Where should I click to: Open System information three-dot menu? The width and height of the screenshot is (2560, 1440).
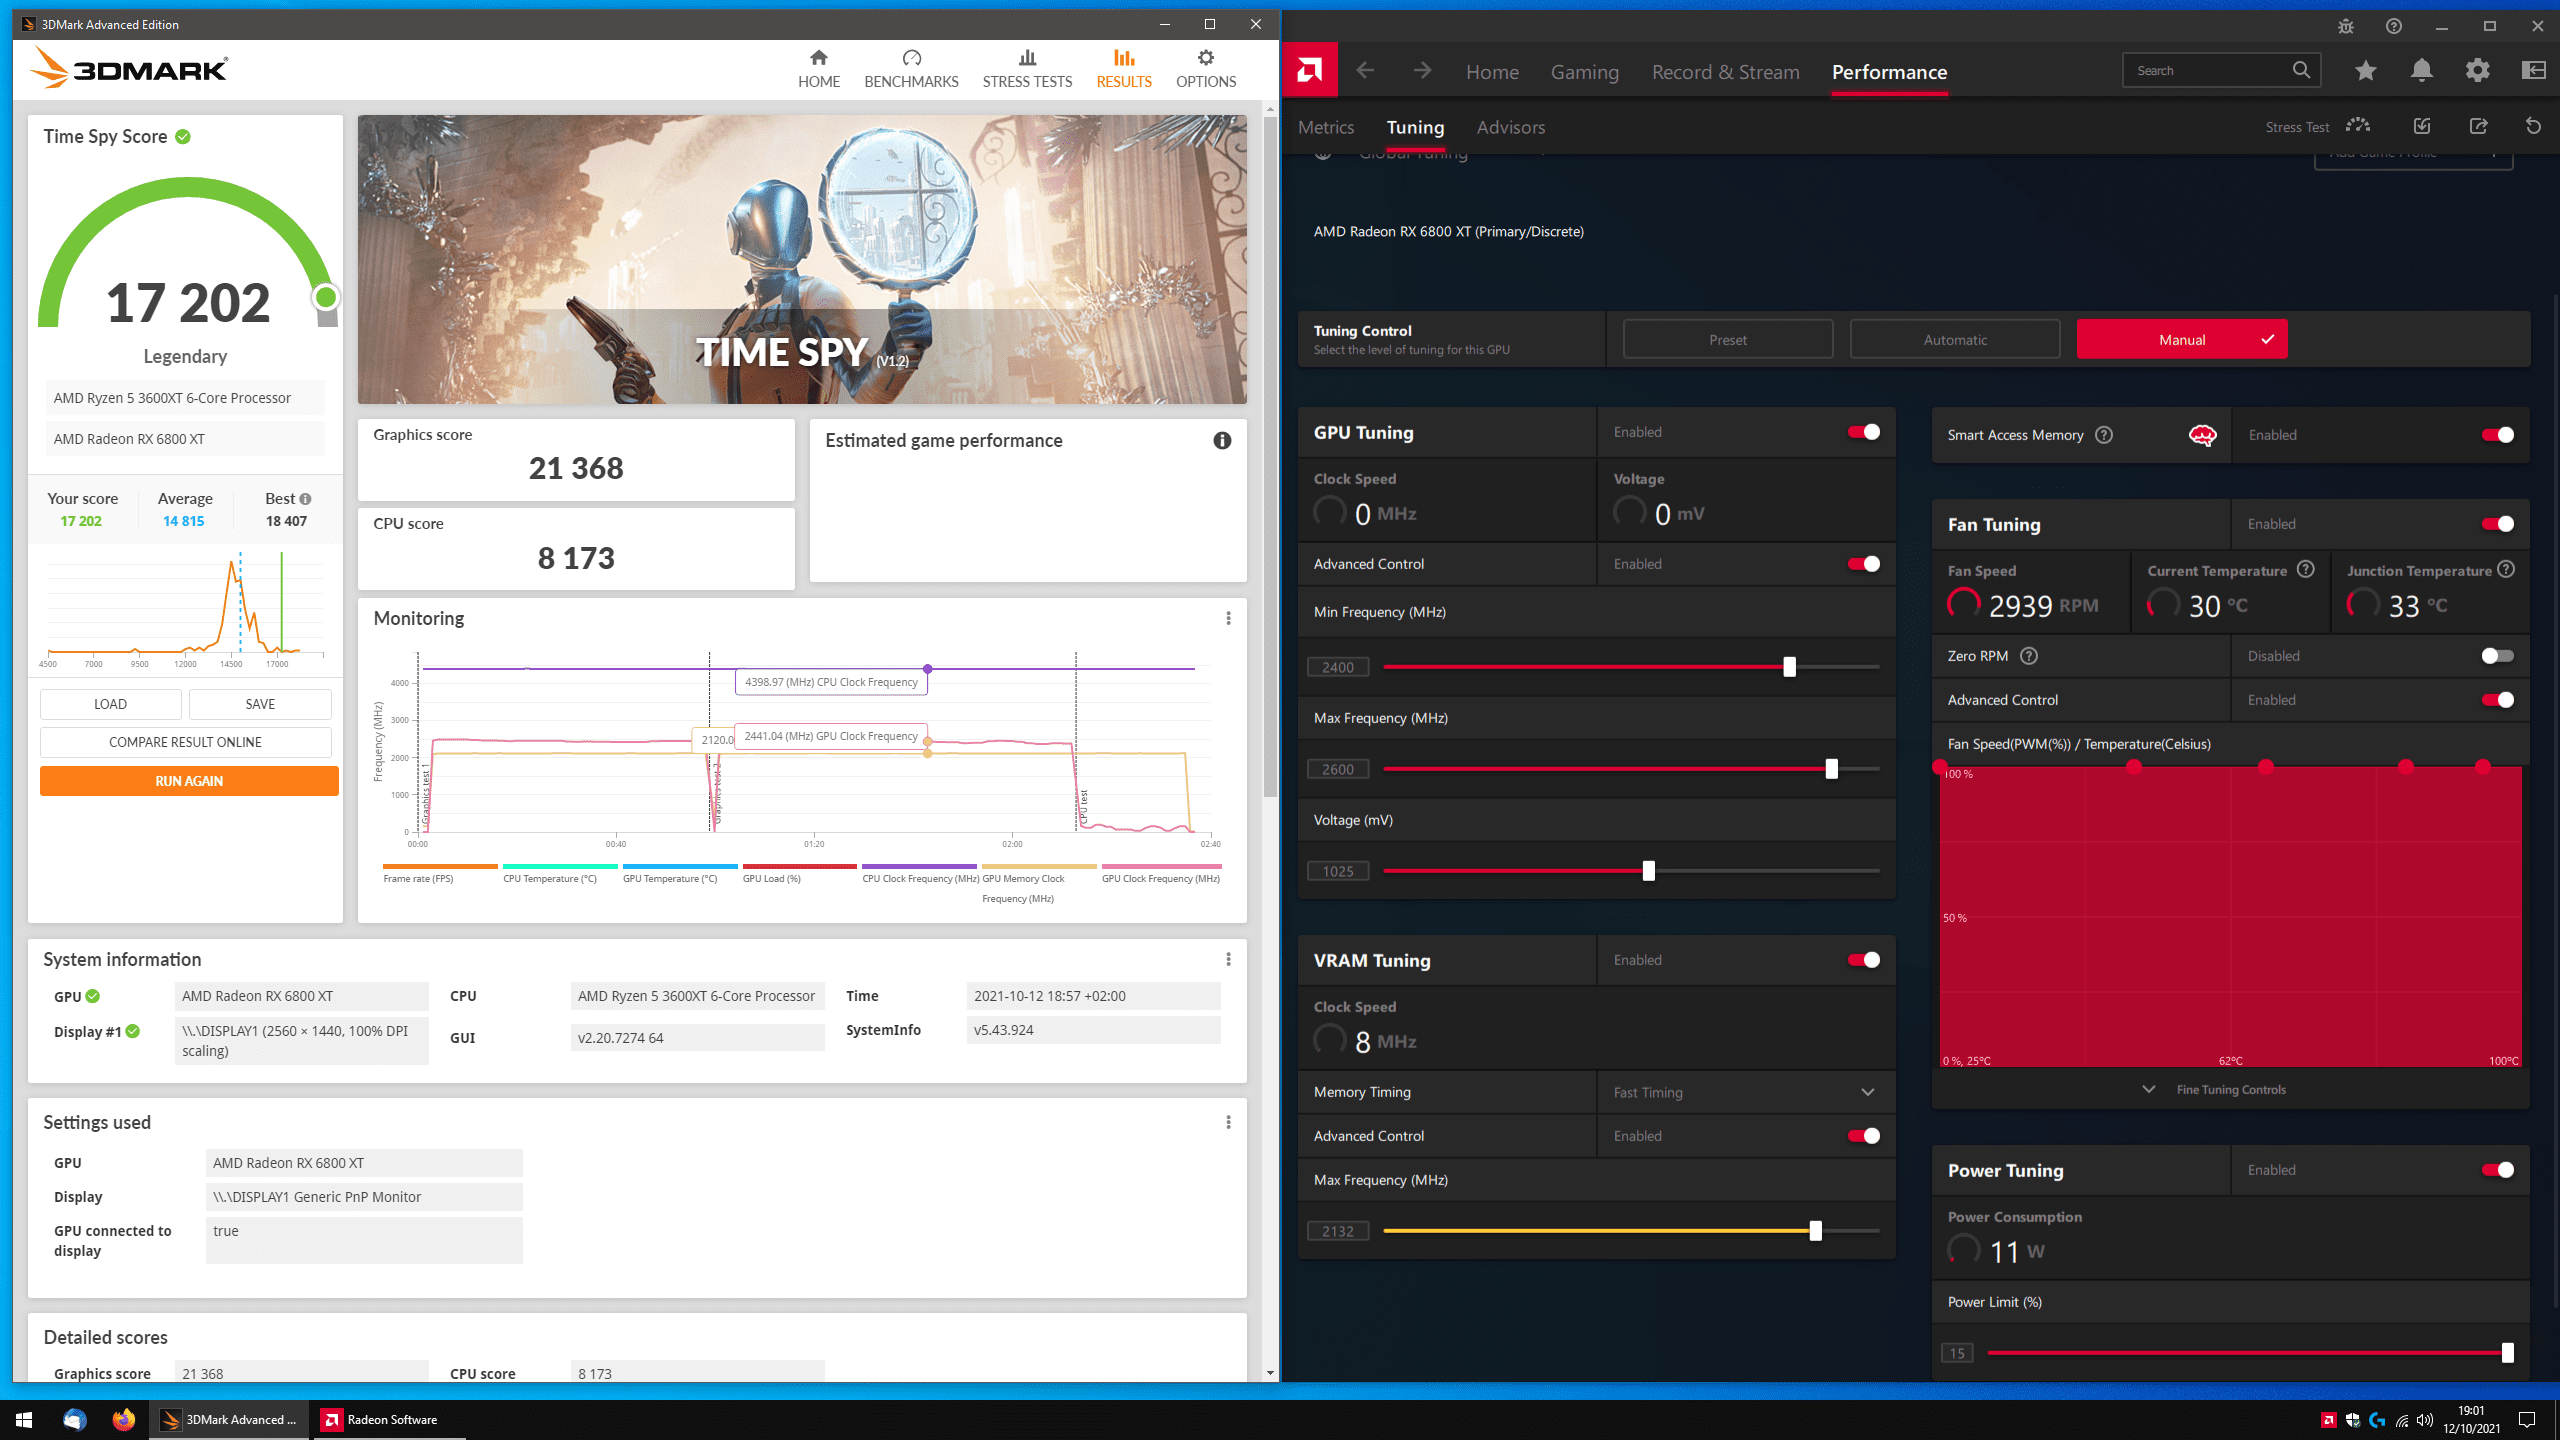pos(1228,959)
